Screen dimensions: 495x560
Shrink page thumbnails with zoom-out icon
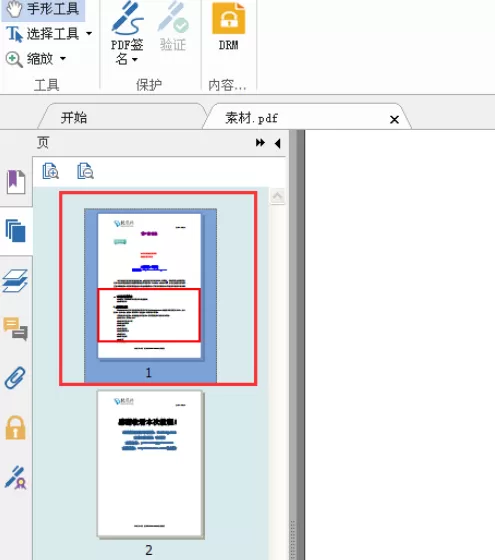(x=85, y=171)
